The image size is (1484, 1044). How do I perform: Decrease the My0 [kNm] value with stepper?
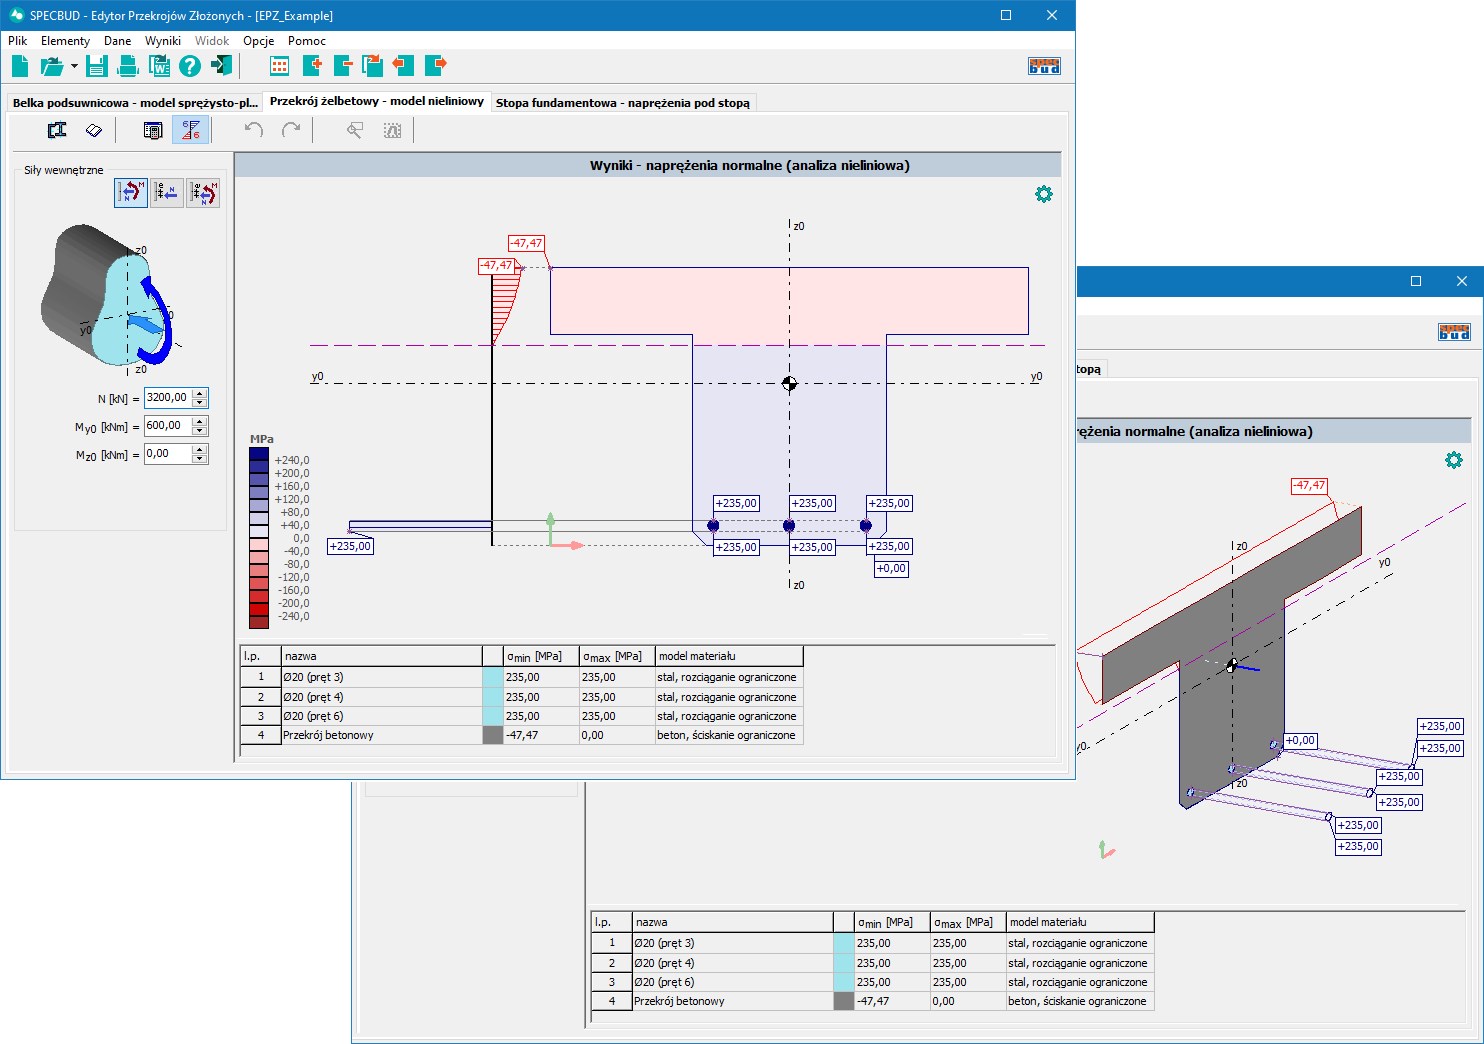click(200, 431)
